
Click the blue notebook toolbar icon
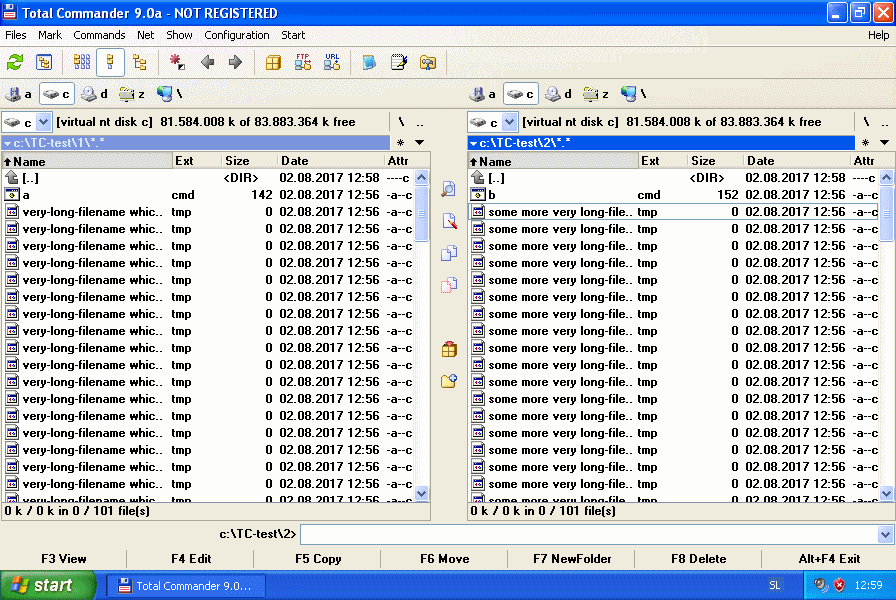(369, 62)
